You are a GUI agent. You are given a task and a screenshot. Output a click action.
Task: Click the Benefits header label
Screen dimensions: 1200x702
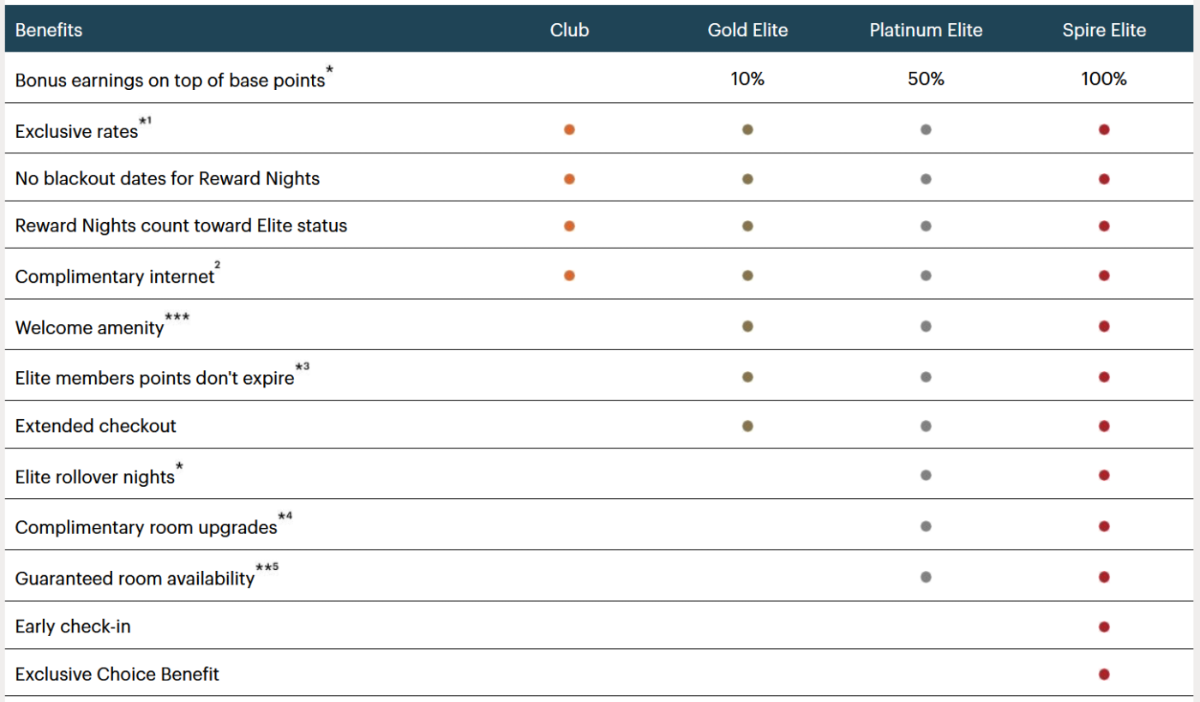coord(49,30)
